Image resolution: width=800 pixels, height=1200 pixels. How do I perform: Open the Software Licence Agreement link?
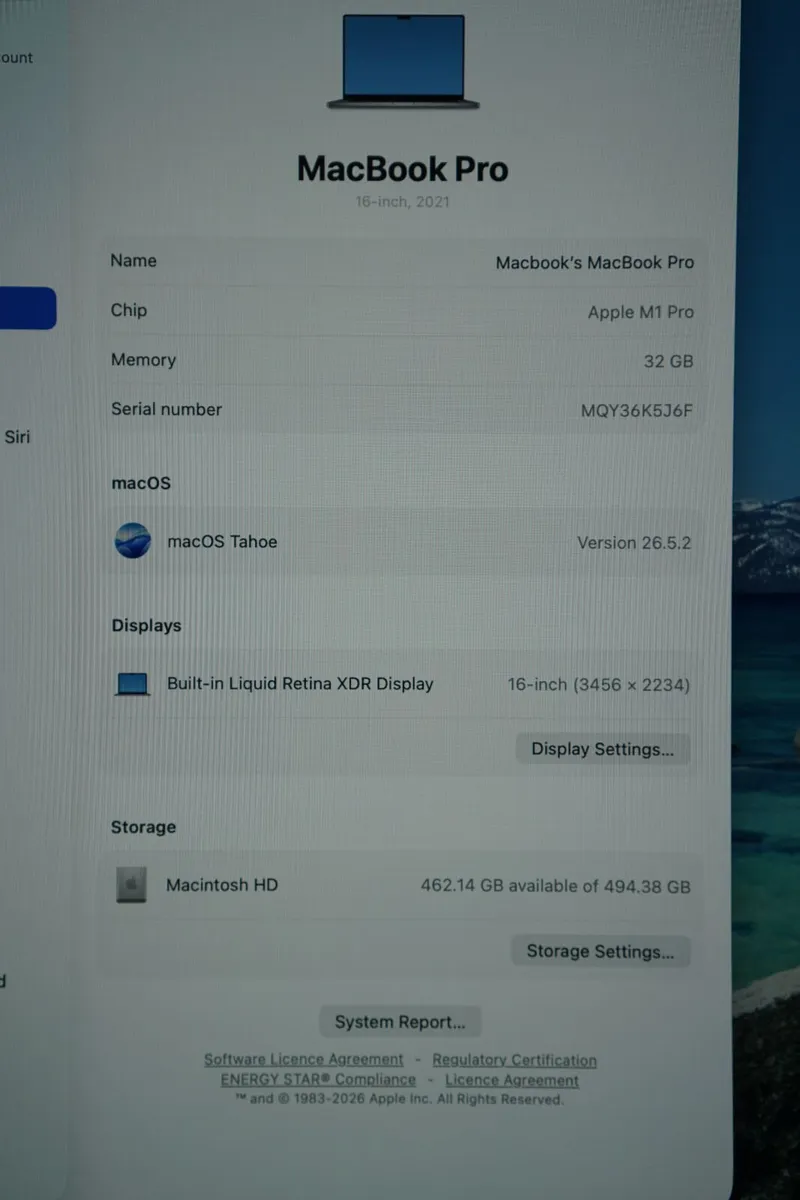tap(304, 1059)
